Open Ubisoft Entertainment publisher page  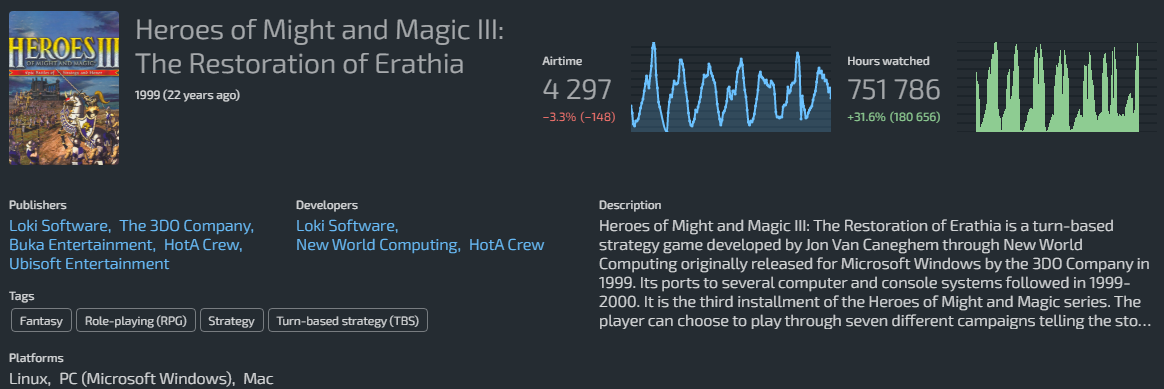click(89, 264)
